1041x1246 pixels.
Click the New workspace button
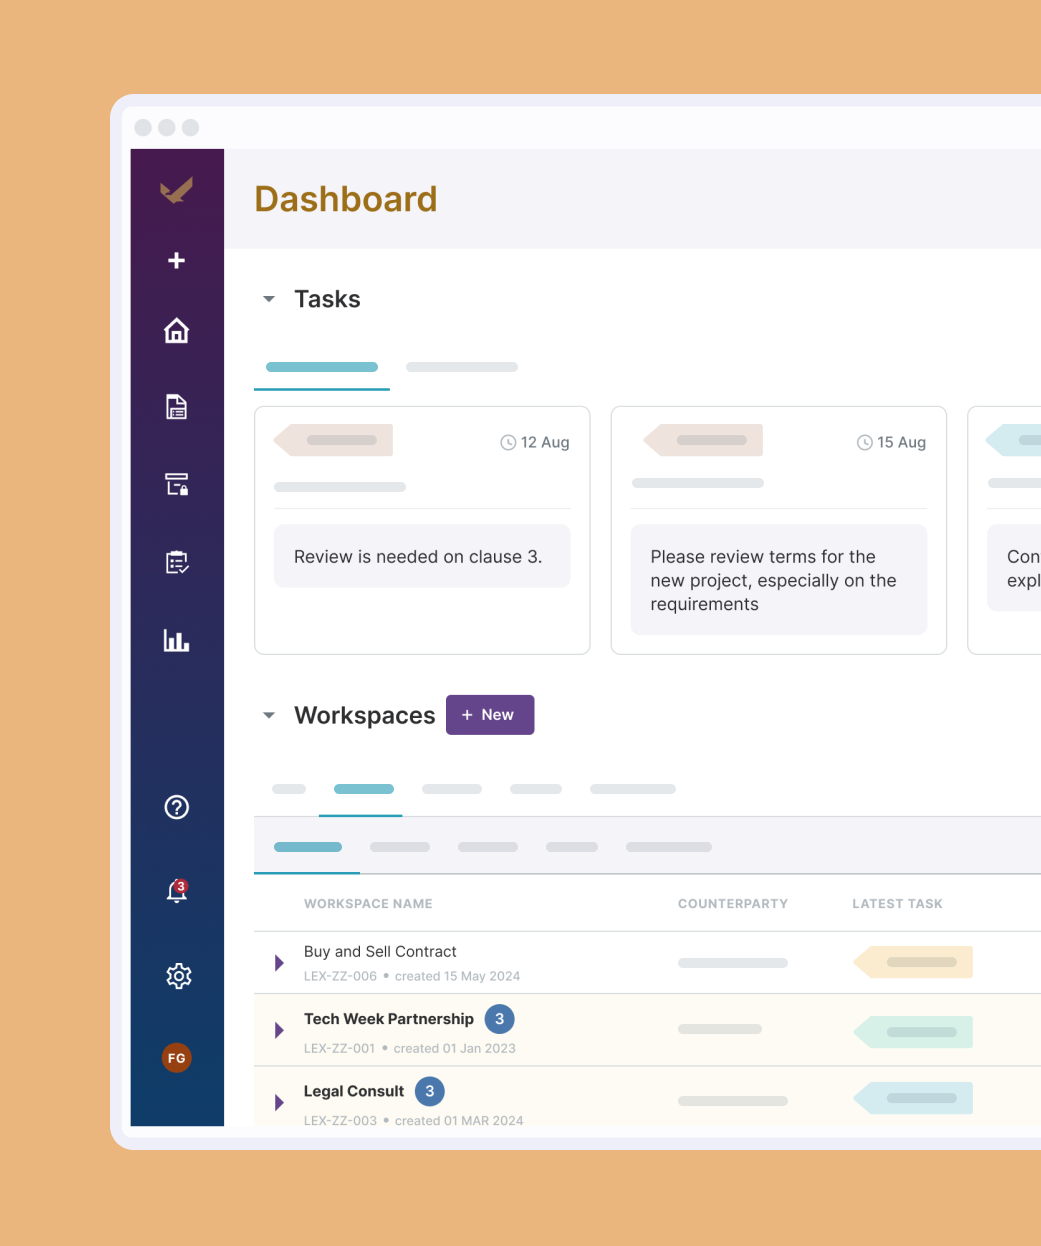coord(490,715)
